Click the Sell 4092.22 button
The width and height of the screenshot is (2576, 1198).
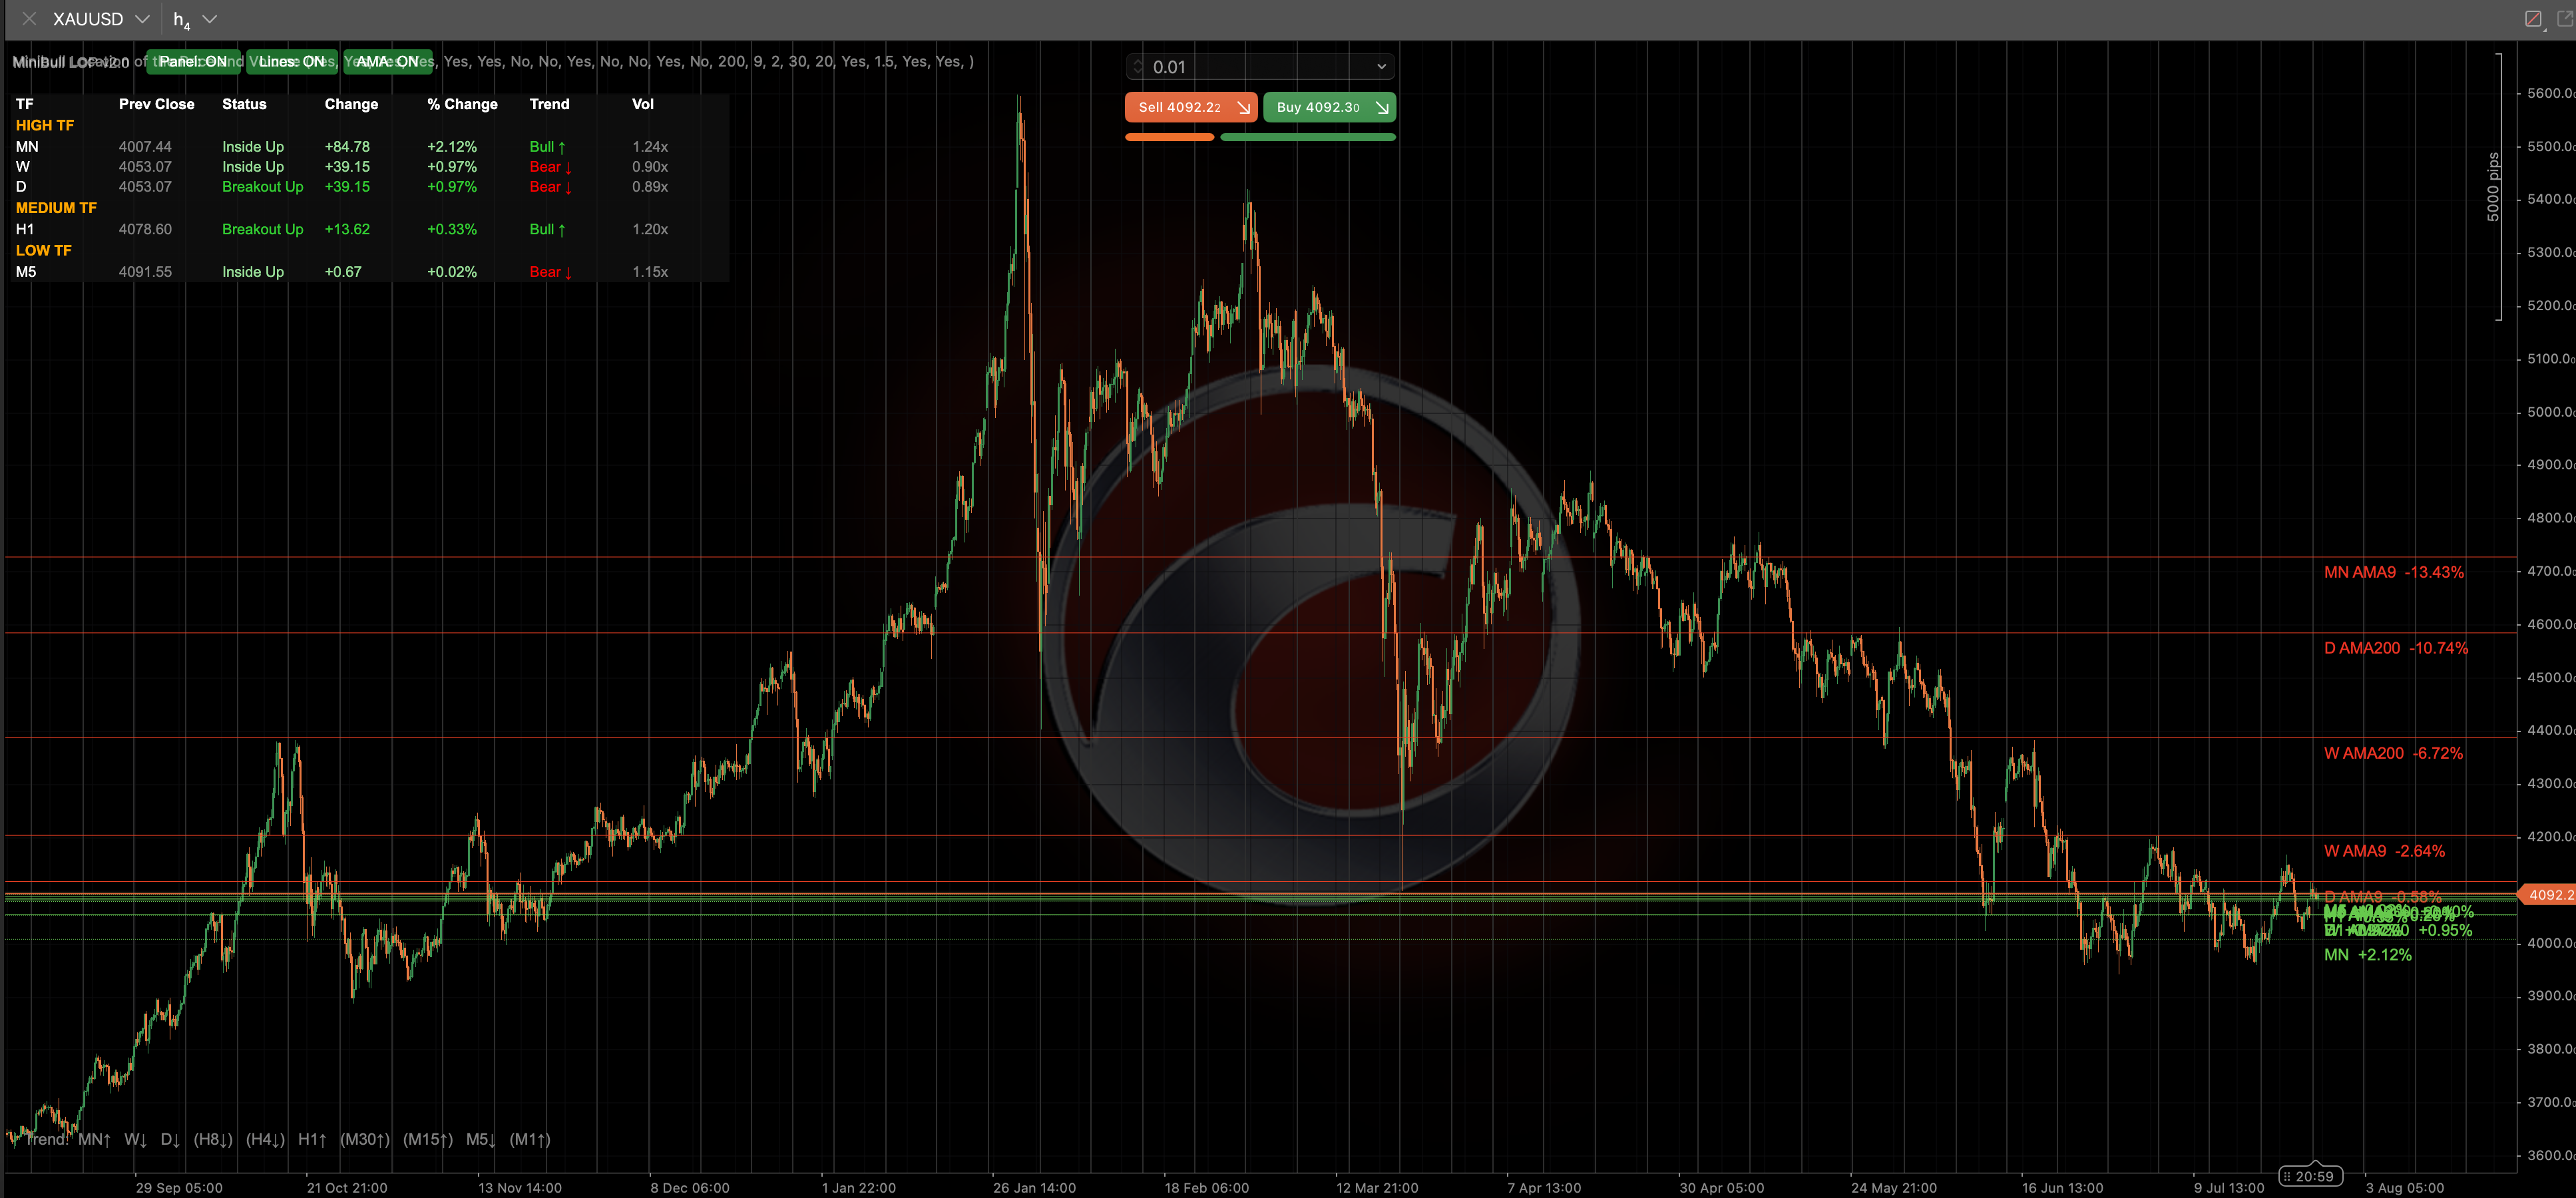(1191, 107)
